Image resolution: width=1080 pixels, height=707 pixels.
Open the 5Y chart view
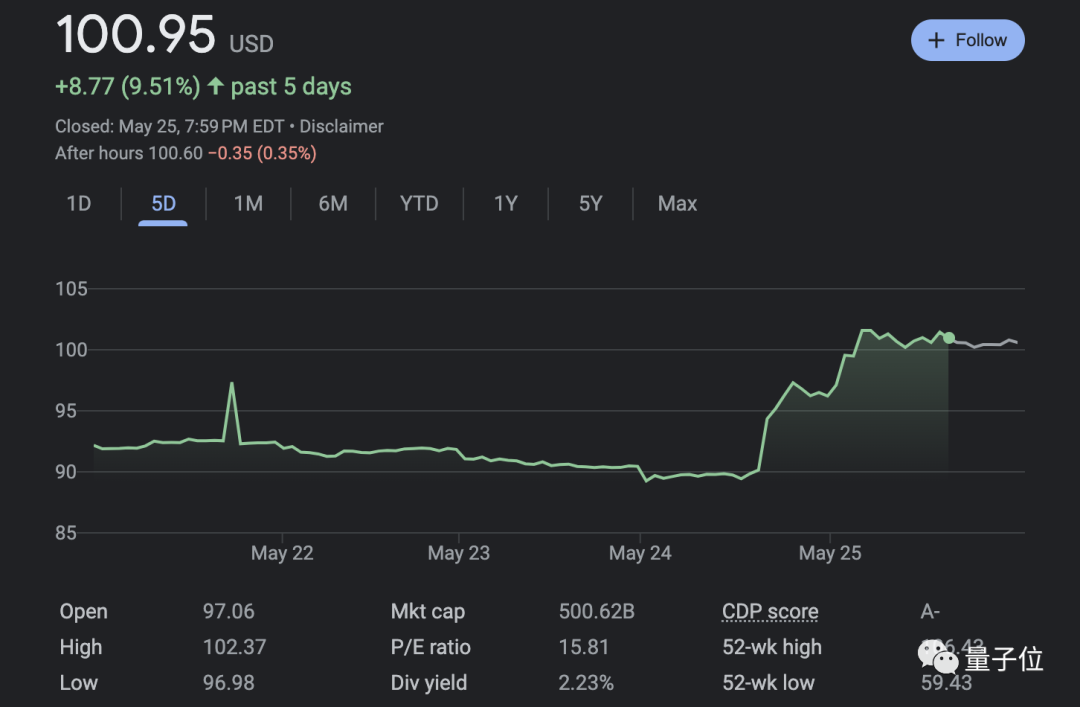[590, 204]
